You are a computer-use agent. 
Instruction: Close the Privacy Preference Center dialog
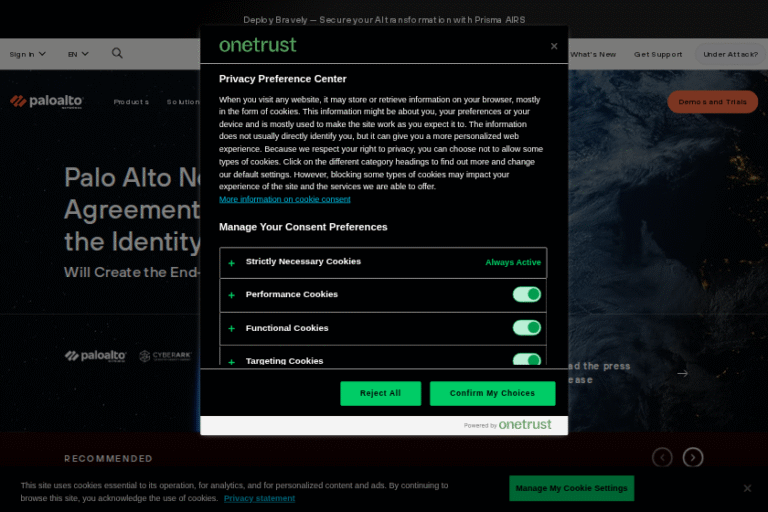pyautogui.click(x=554, y=46)
